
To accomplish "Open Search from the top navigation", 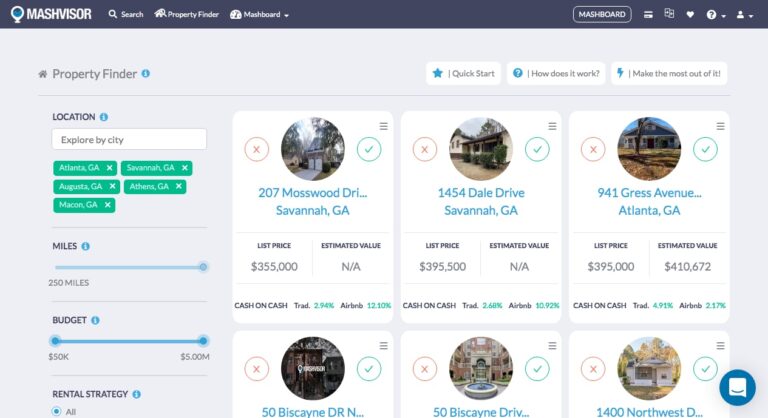I will pos(126,15).
